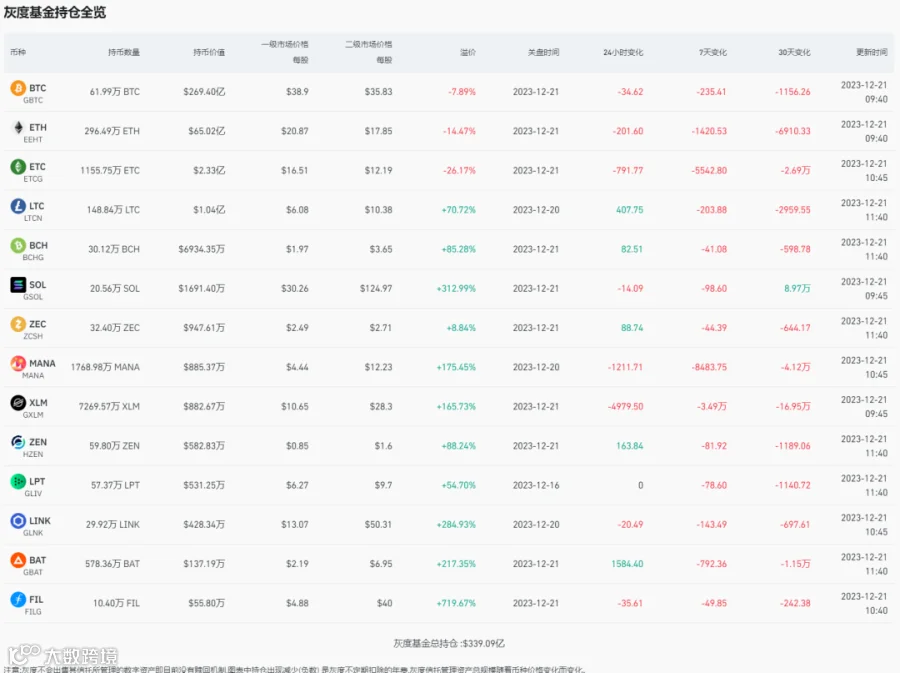This screenshot has height=673, width=900.
Task: Click FIL secondary price $40
Action: pos(385,603)
